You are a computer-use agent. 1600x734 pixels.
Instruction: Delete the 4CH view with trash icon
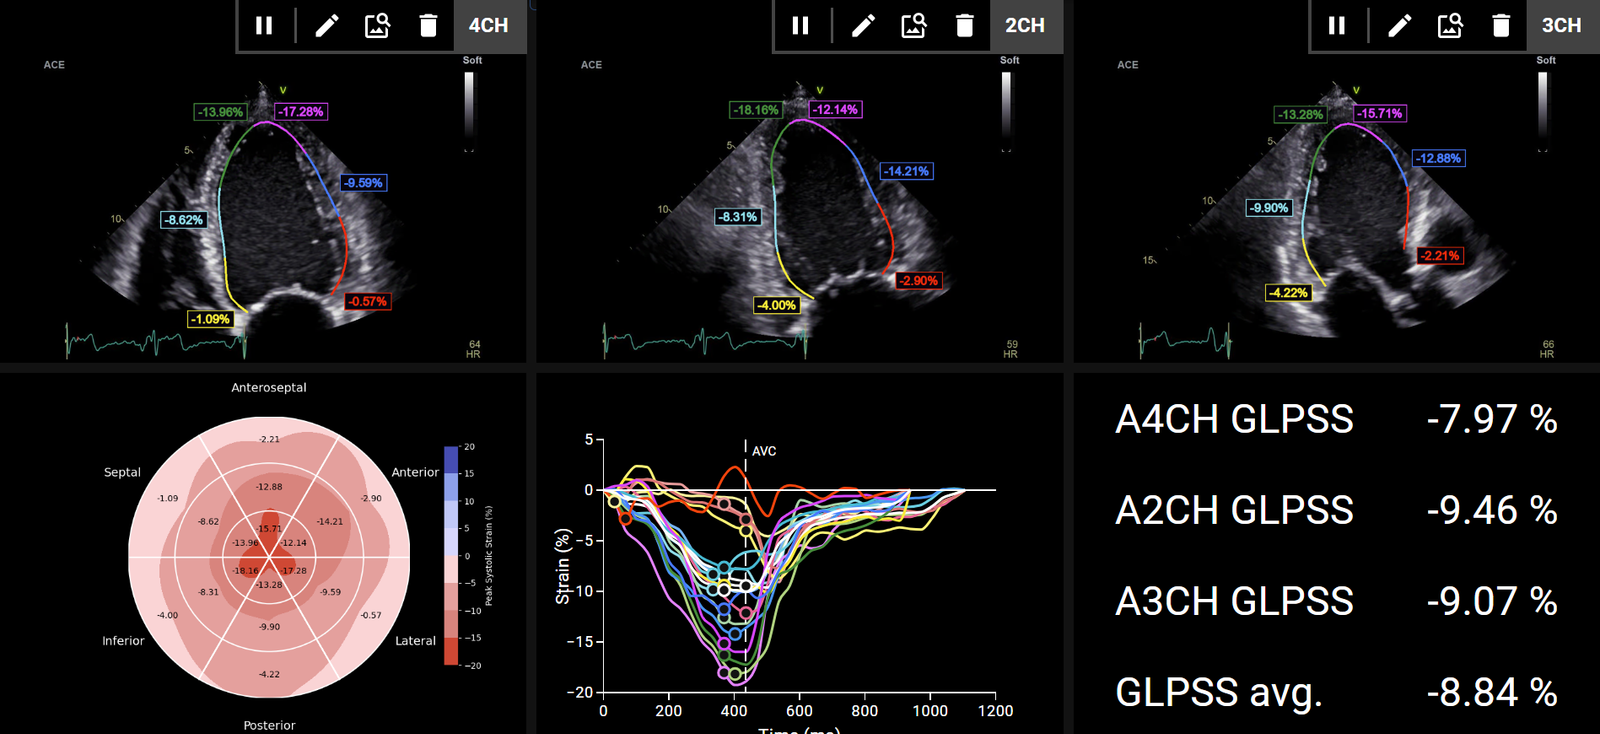pos(428,26)
